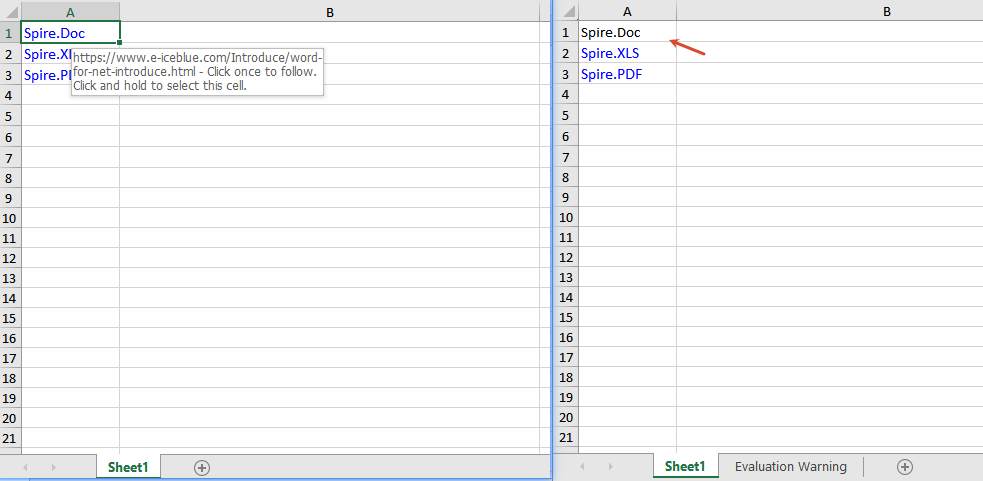This screenshot has height=481, width=983.
Task: Select row 2 header in left spreadsheet
Action: tap(10, 54)
